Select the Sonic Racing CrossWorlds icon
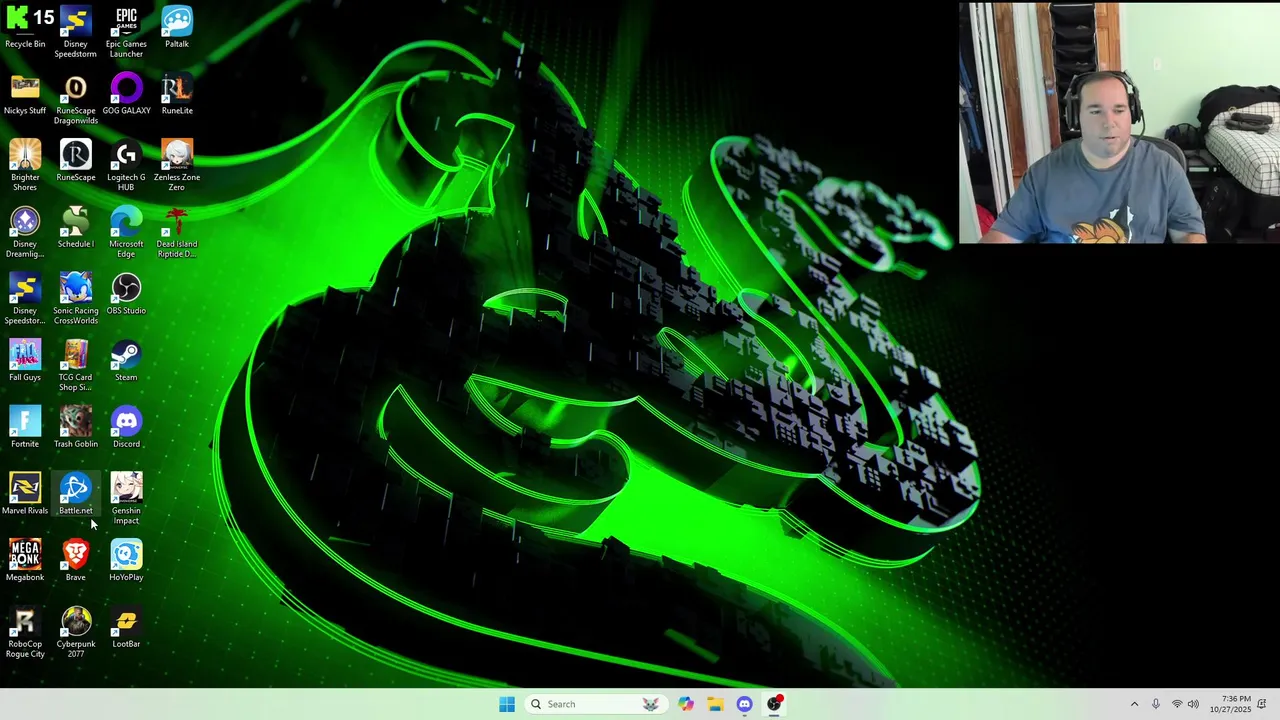Image resolution: width=1280 pixels, height=720 pixels. pos(75,299)
